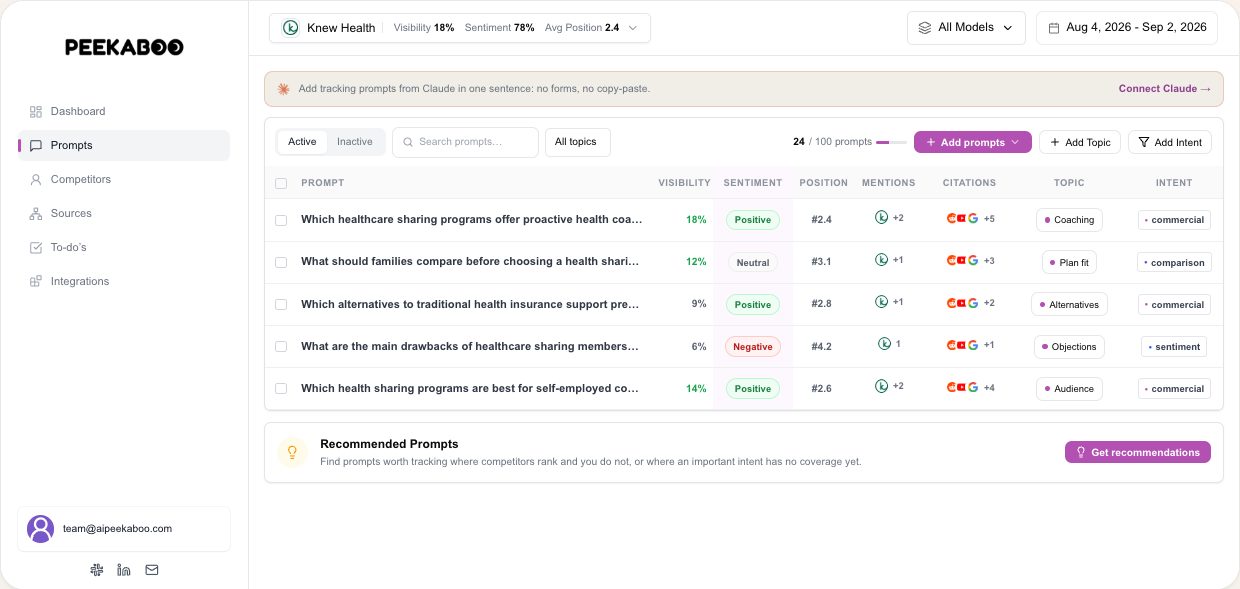
Task: Expand the Add prompts dropdown button
Action: coord(973,142)
